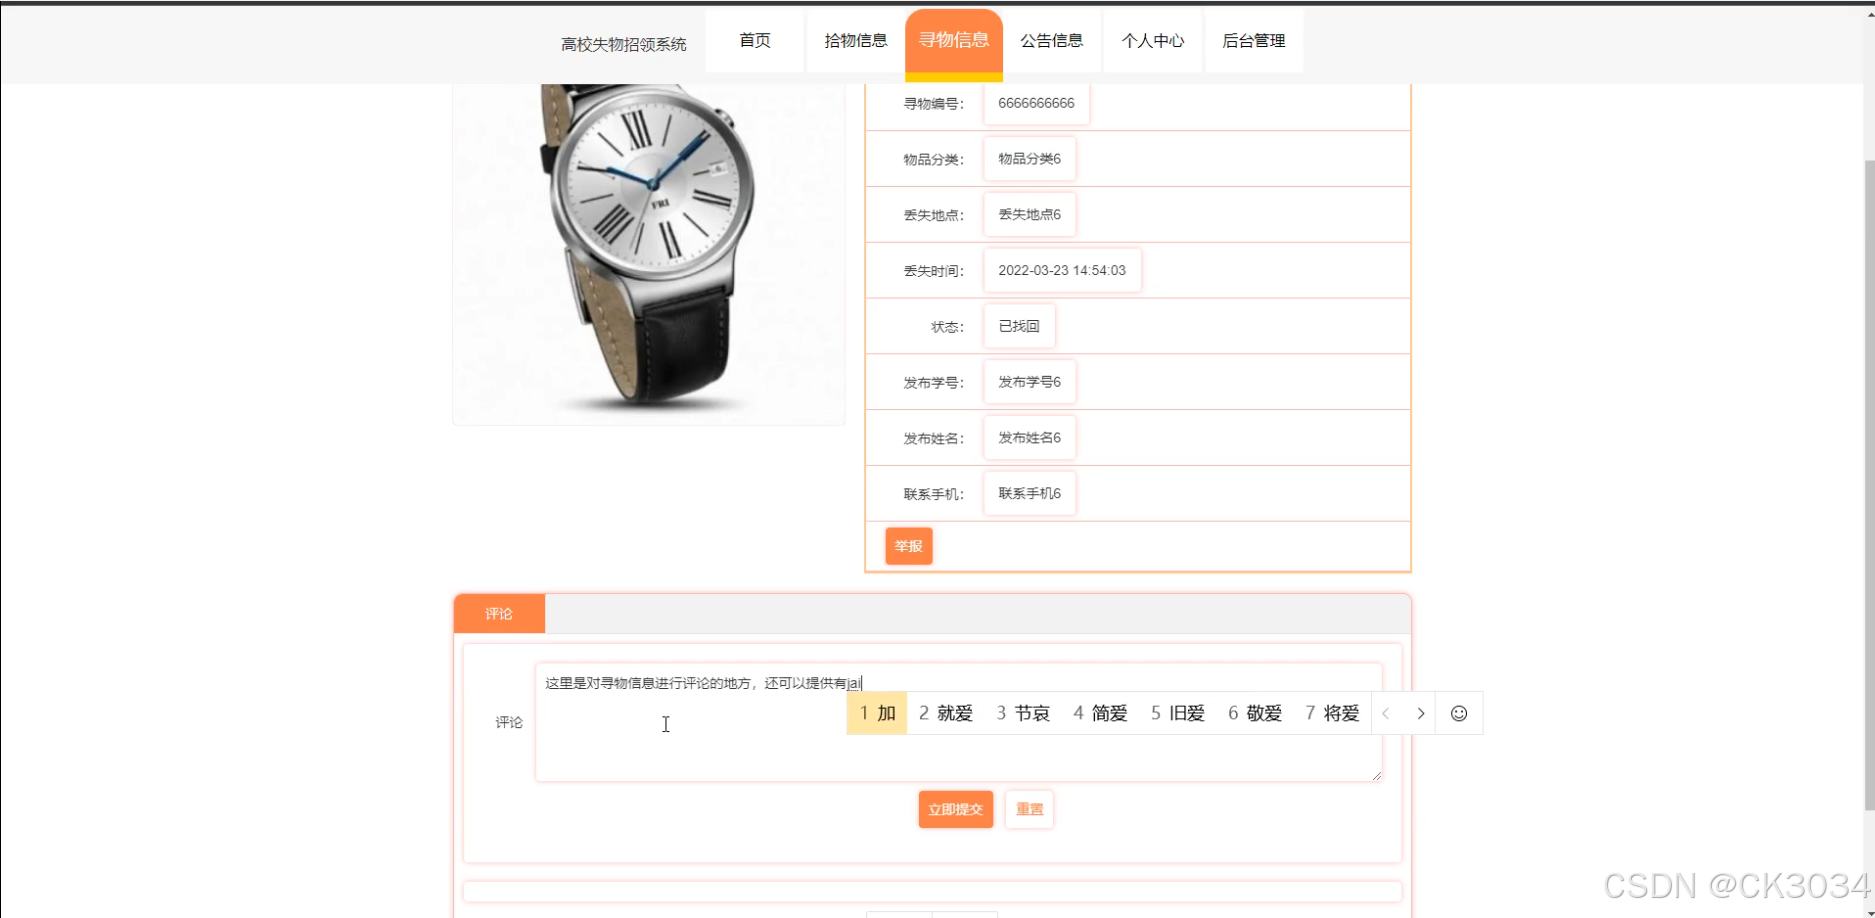Submit comment with 立即提交 button
Screen dimensions: 1875x918
coord(956,809)
